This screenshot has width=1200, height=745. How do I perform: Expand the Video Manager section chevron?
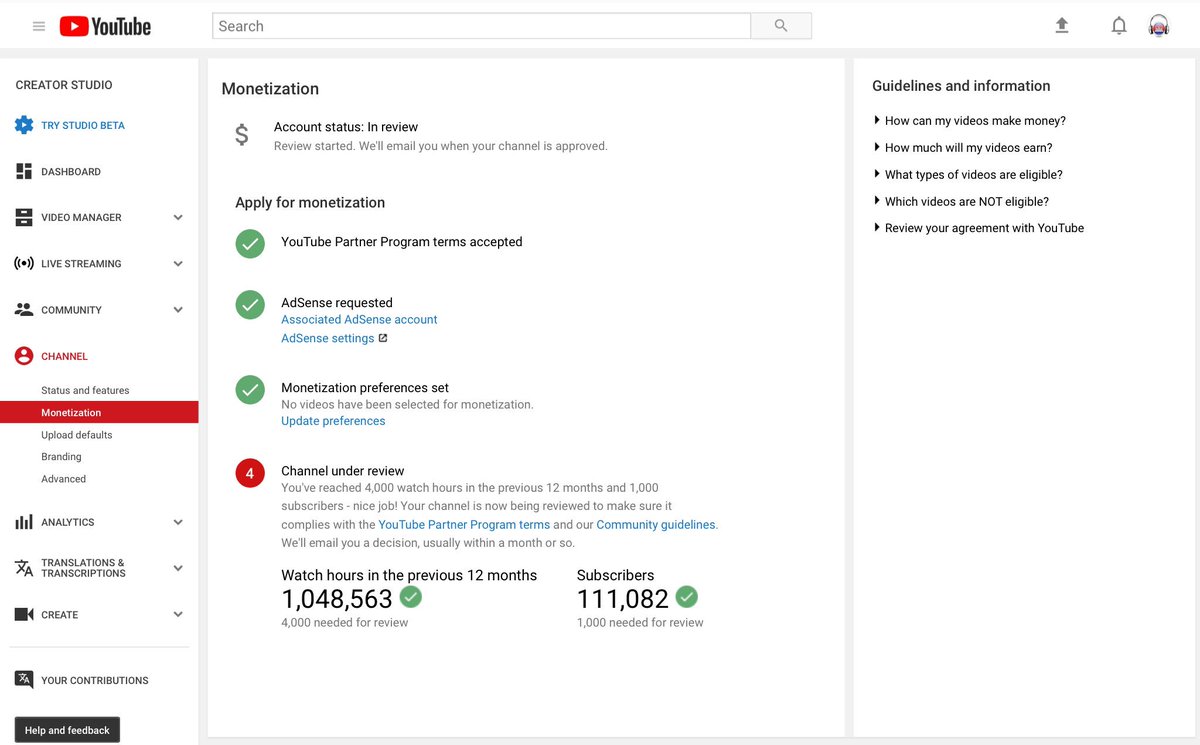pyautogui.click(x=178, y=217)
